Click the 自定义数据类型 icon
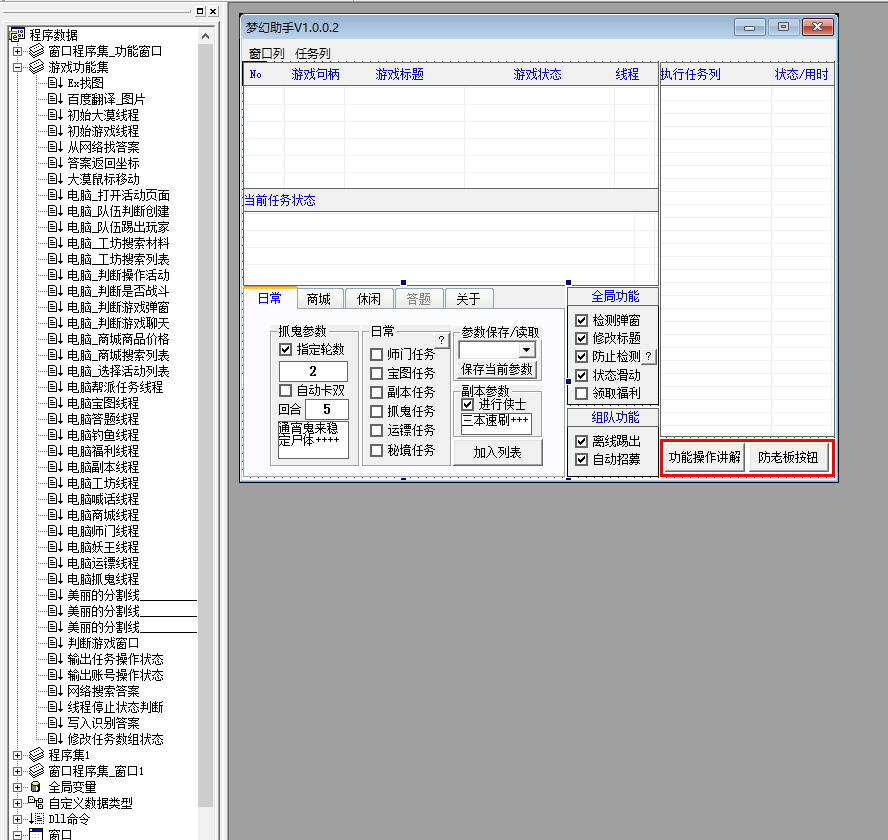The width and height of the screenshot is (888, 840). pos(36,803)
